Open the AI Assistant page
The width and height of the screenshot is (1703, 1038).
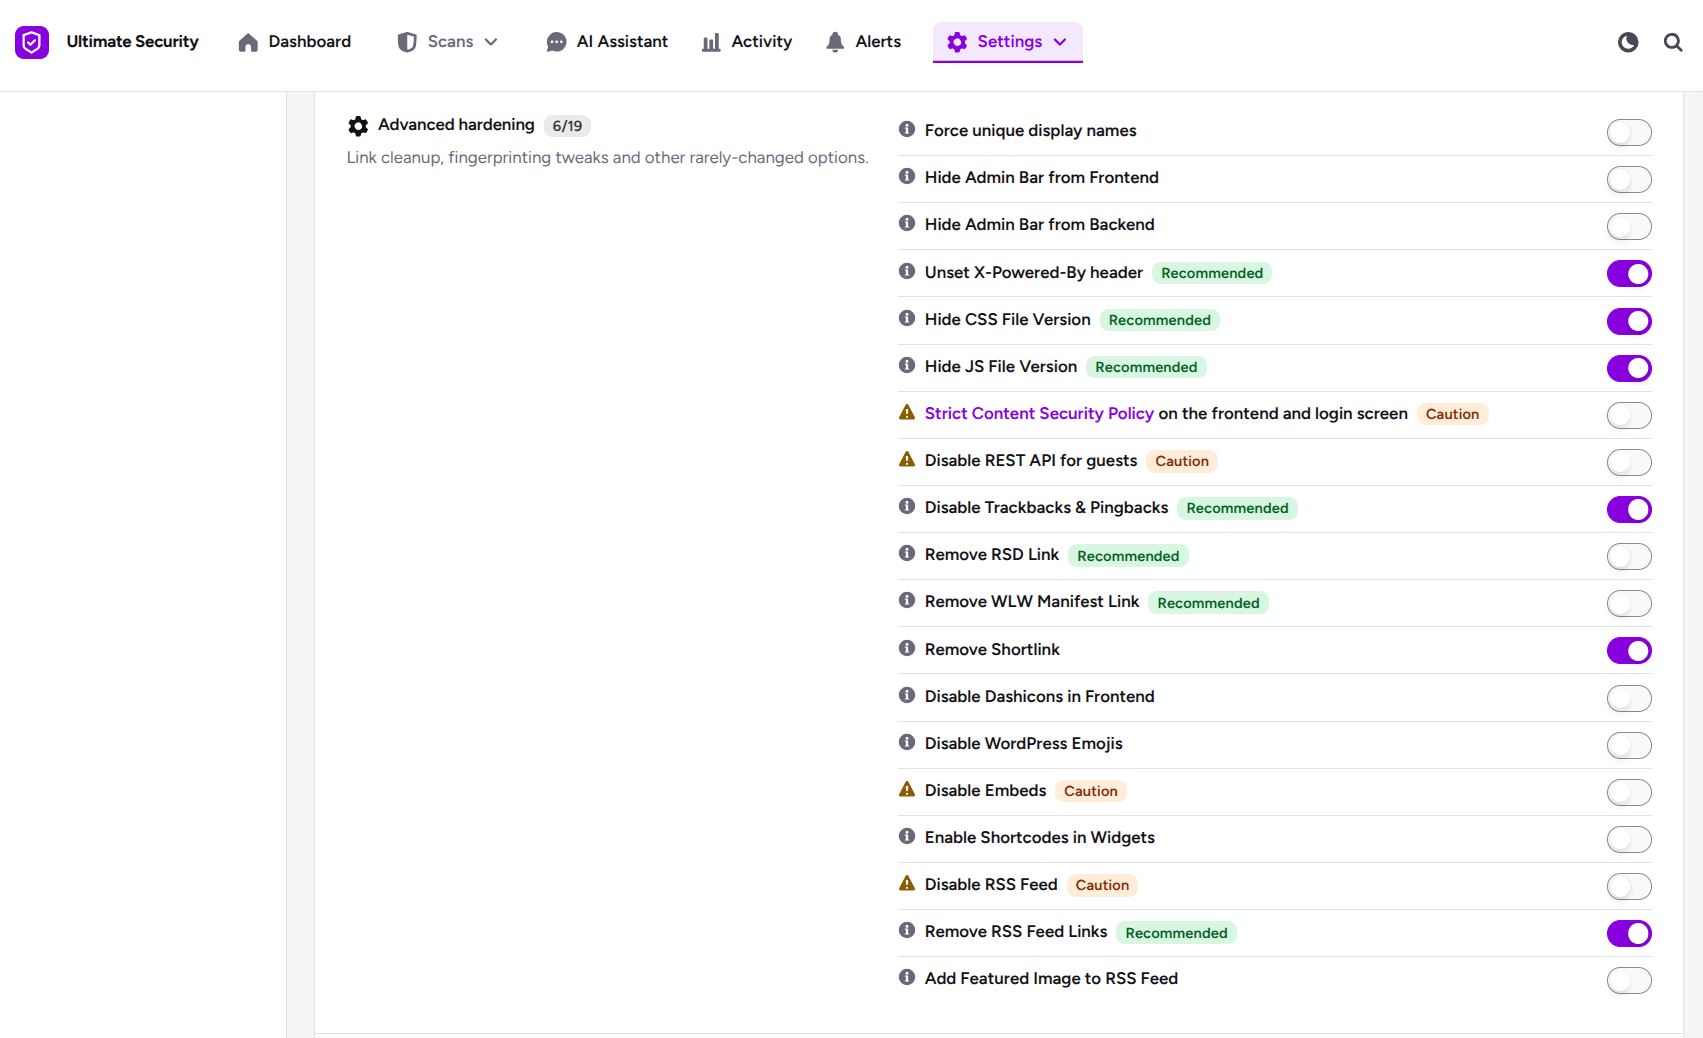point(607,42)
